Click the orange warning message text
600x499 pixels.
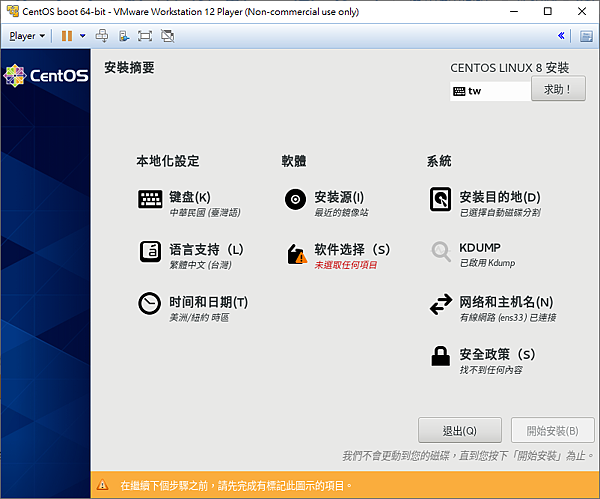click(x=236, y=486)
